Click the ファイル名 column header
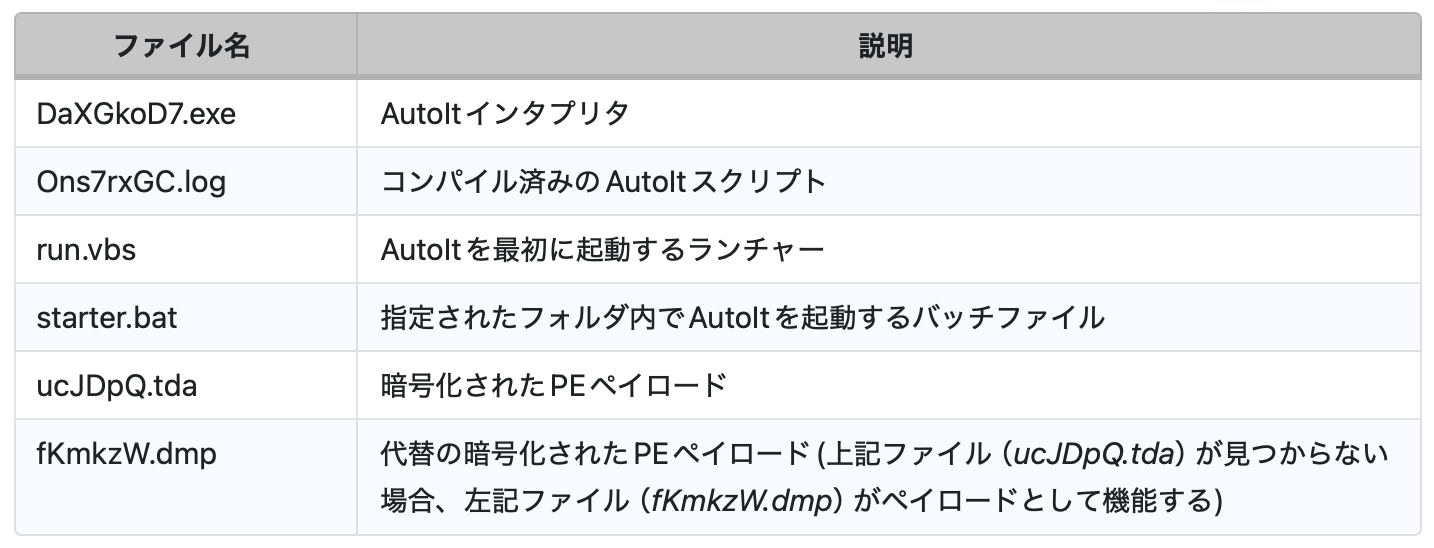The width and height of the screenshot is (1434, 548). click(x=182, y=46)
